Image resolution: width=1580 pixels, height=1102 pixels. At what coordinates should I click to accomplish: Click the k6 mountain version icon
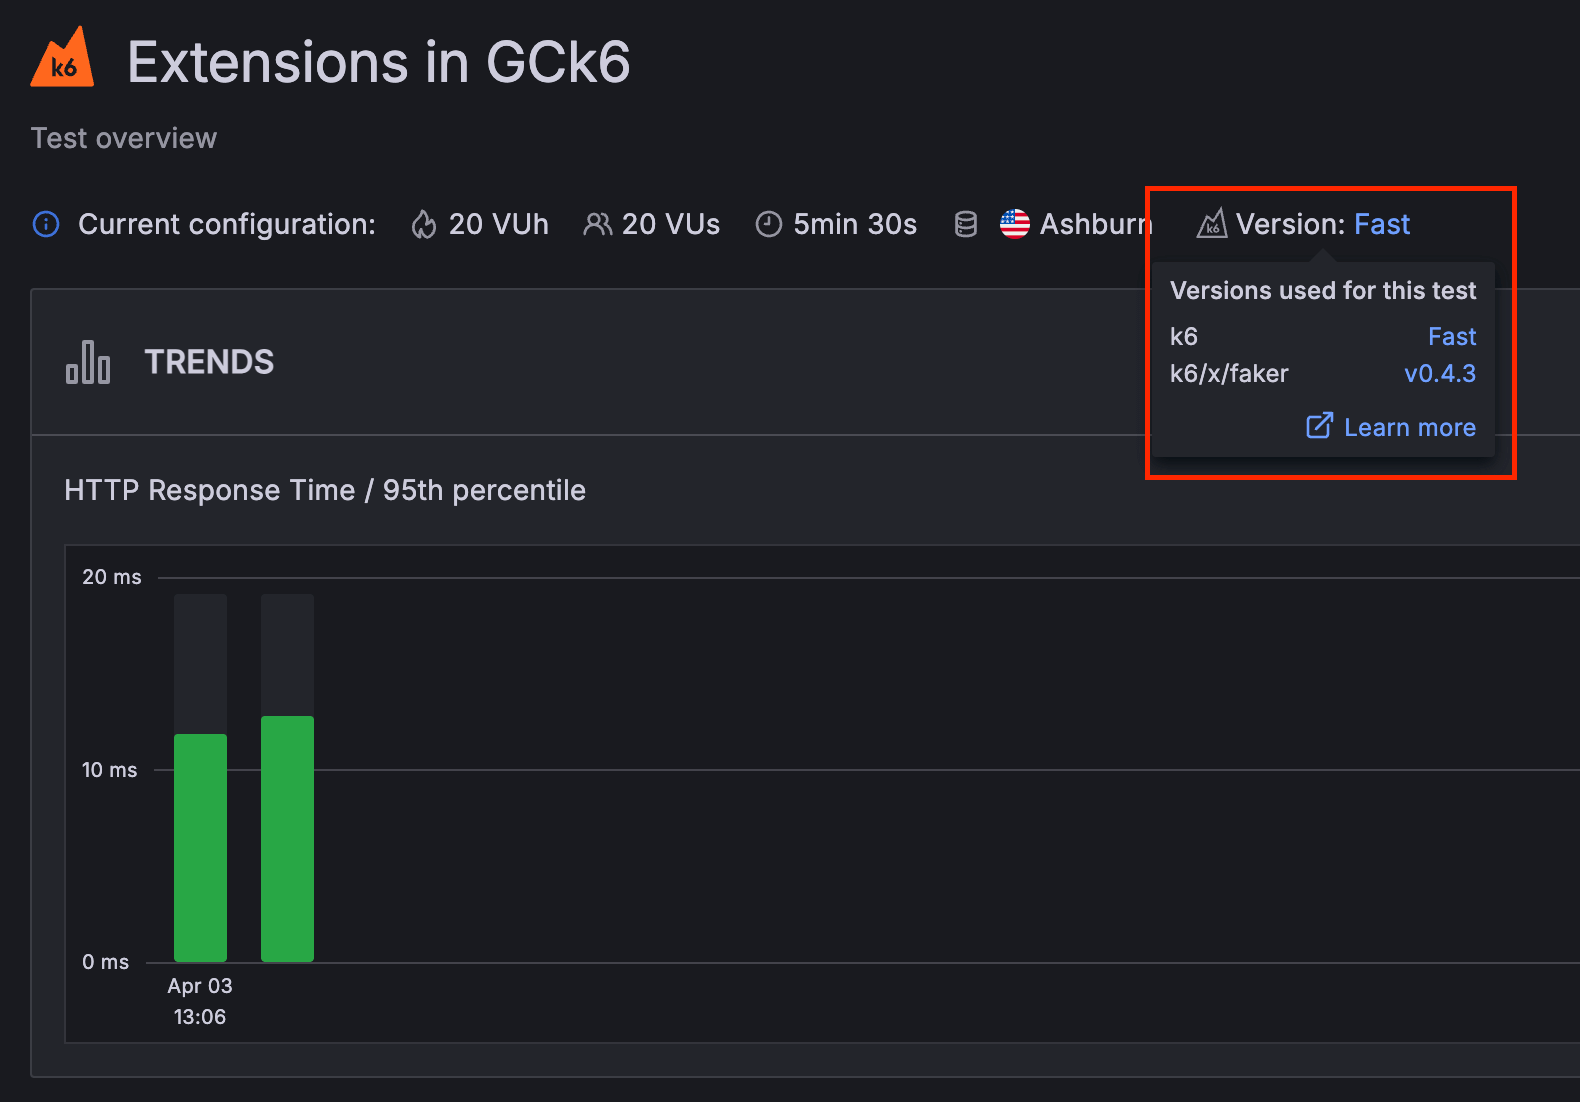point(1211,224)
